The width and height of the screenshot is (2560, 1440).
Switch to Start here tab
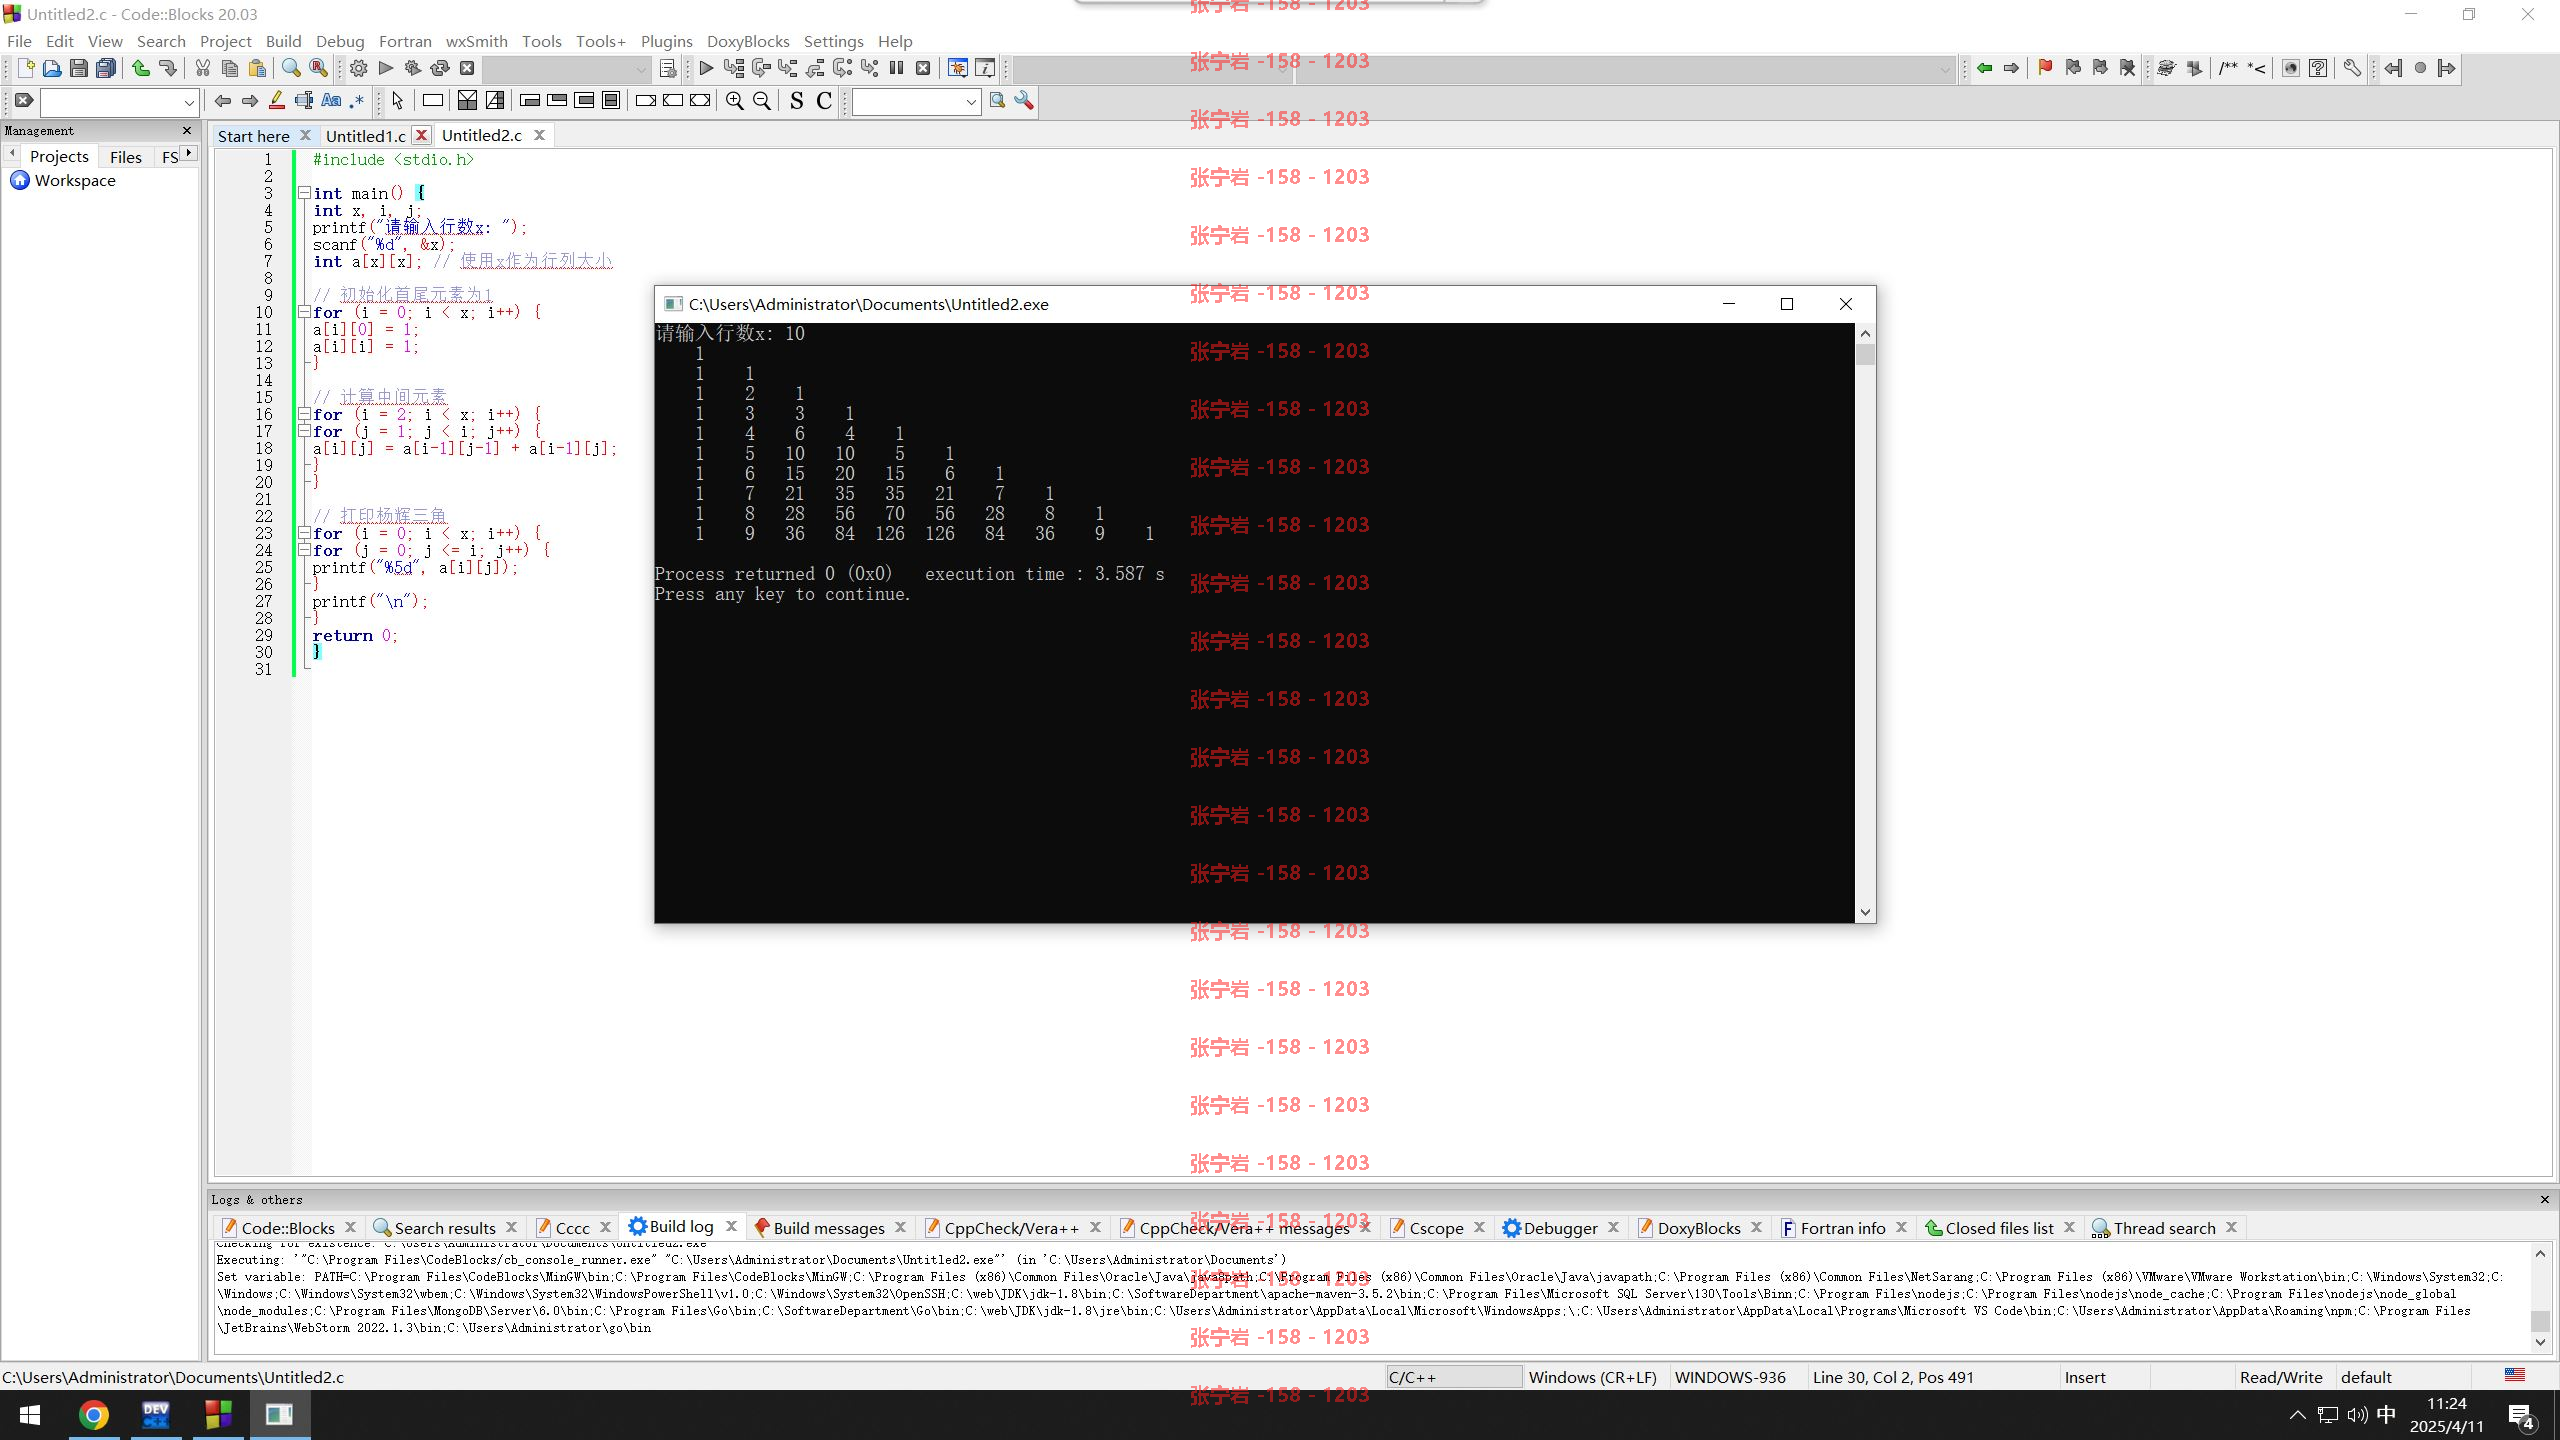point(254,136)
